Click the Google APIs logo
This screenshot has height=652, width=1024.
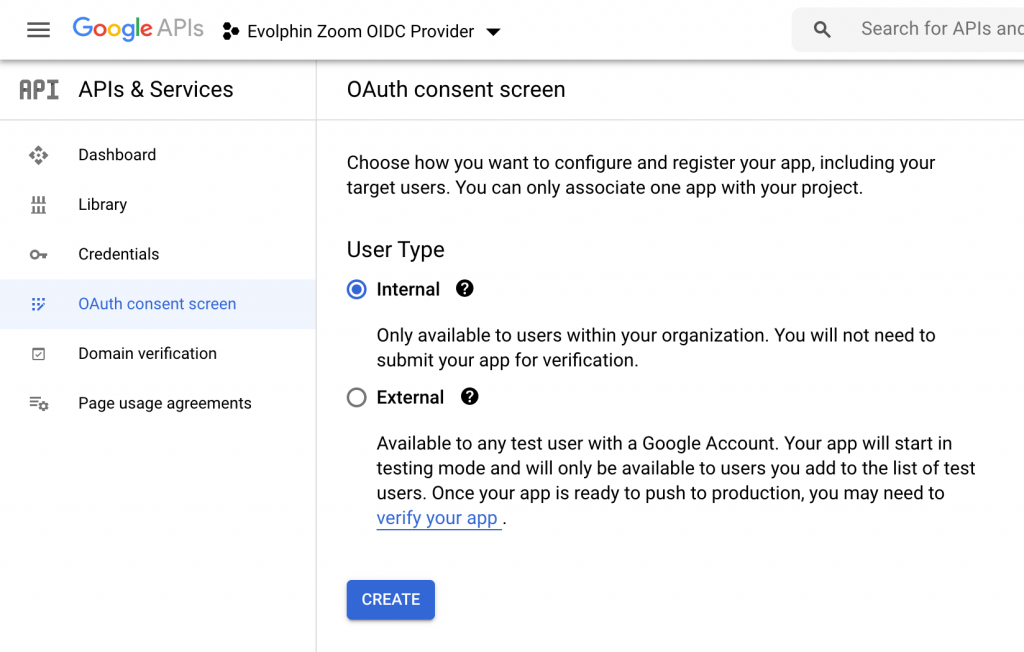[x=138, y=30]
